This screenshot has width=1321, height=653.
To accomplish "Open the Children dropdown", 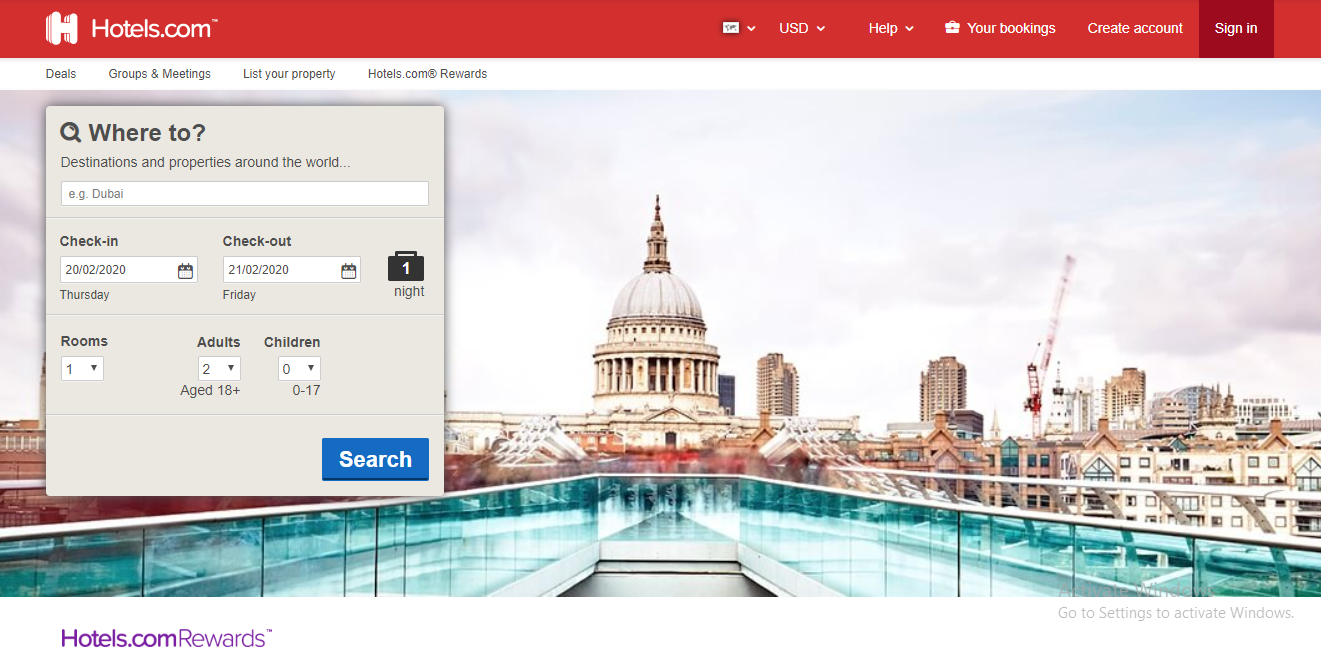I will click(299, 369).
